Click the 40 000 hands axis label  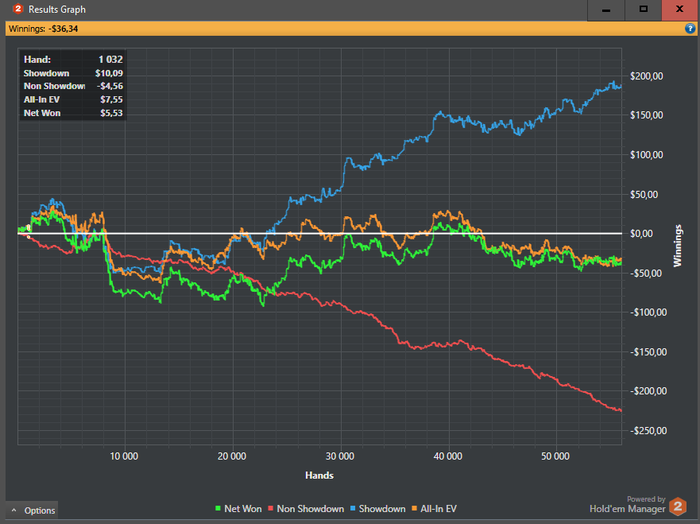coord(448,456)
